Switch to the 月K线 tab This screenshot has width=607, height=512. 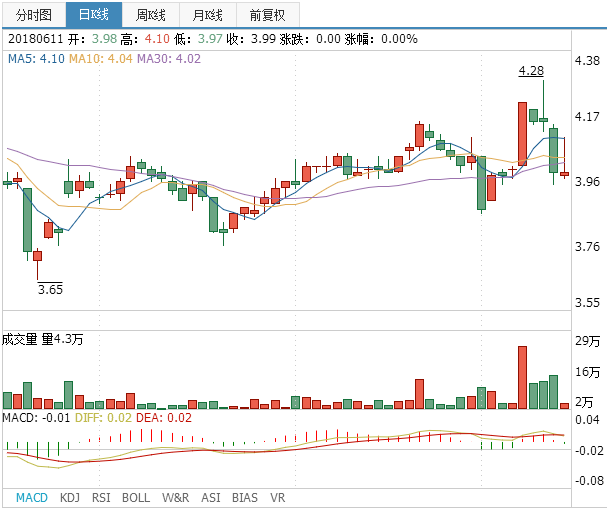(207, 15)
